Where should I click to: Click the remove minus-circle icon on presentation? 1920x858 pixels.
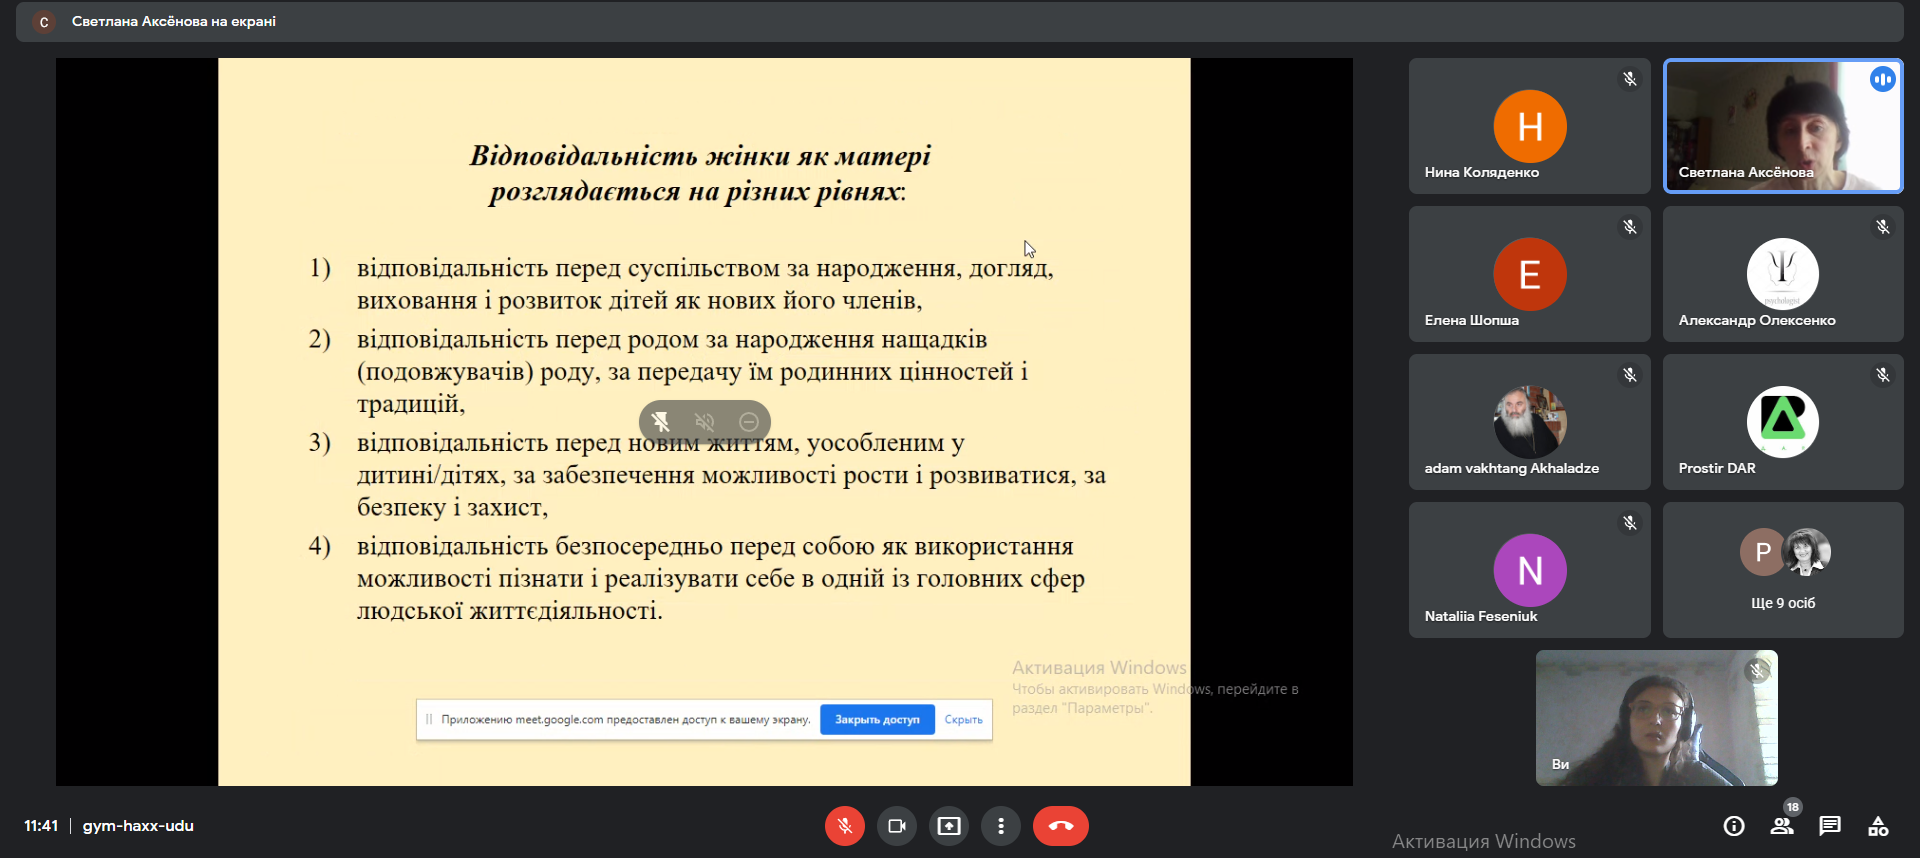coord(748,422)
